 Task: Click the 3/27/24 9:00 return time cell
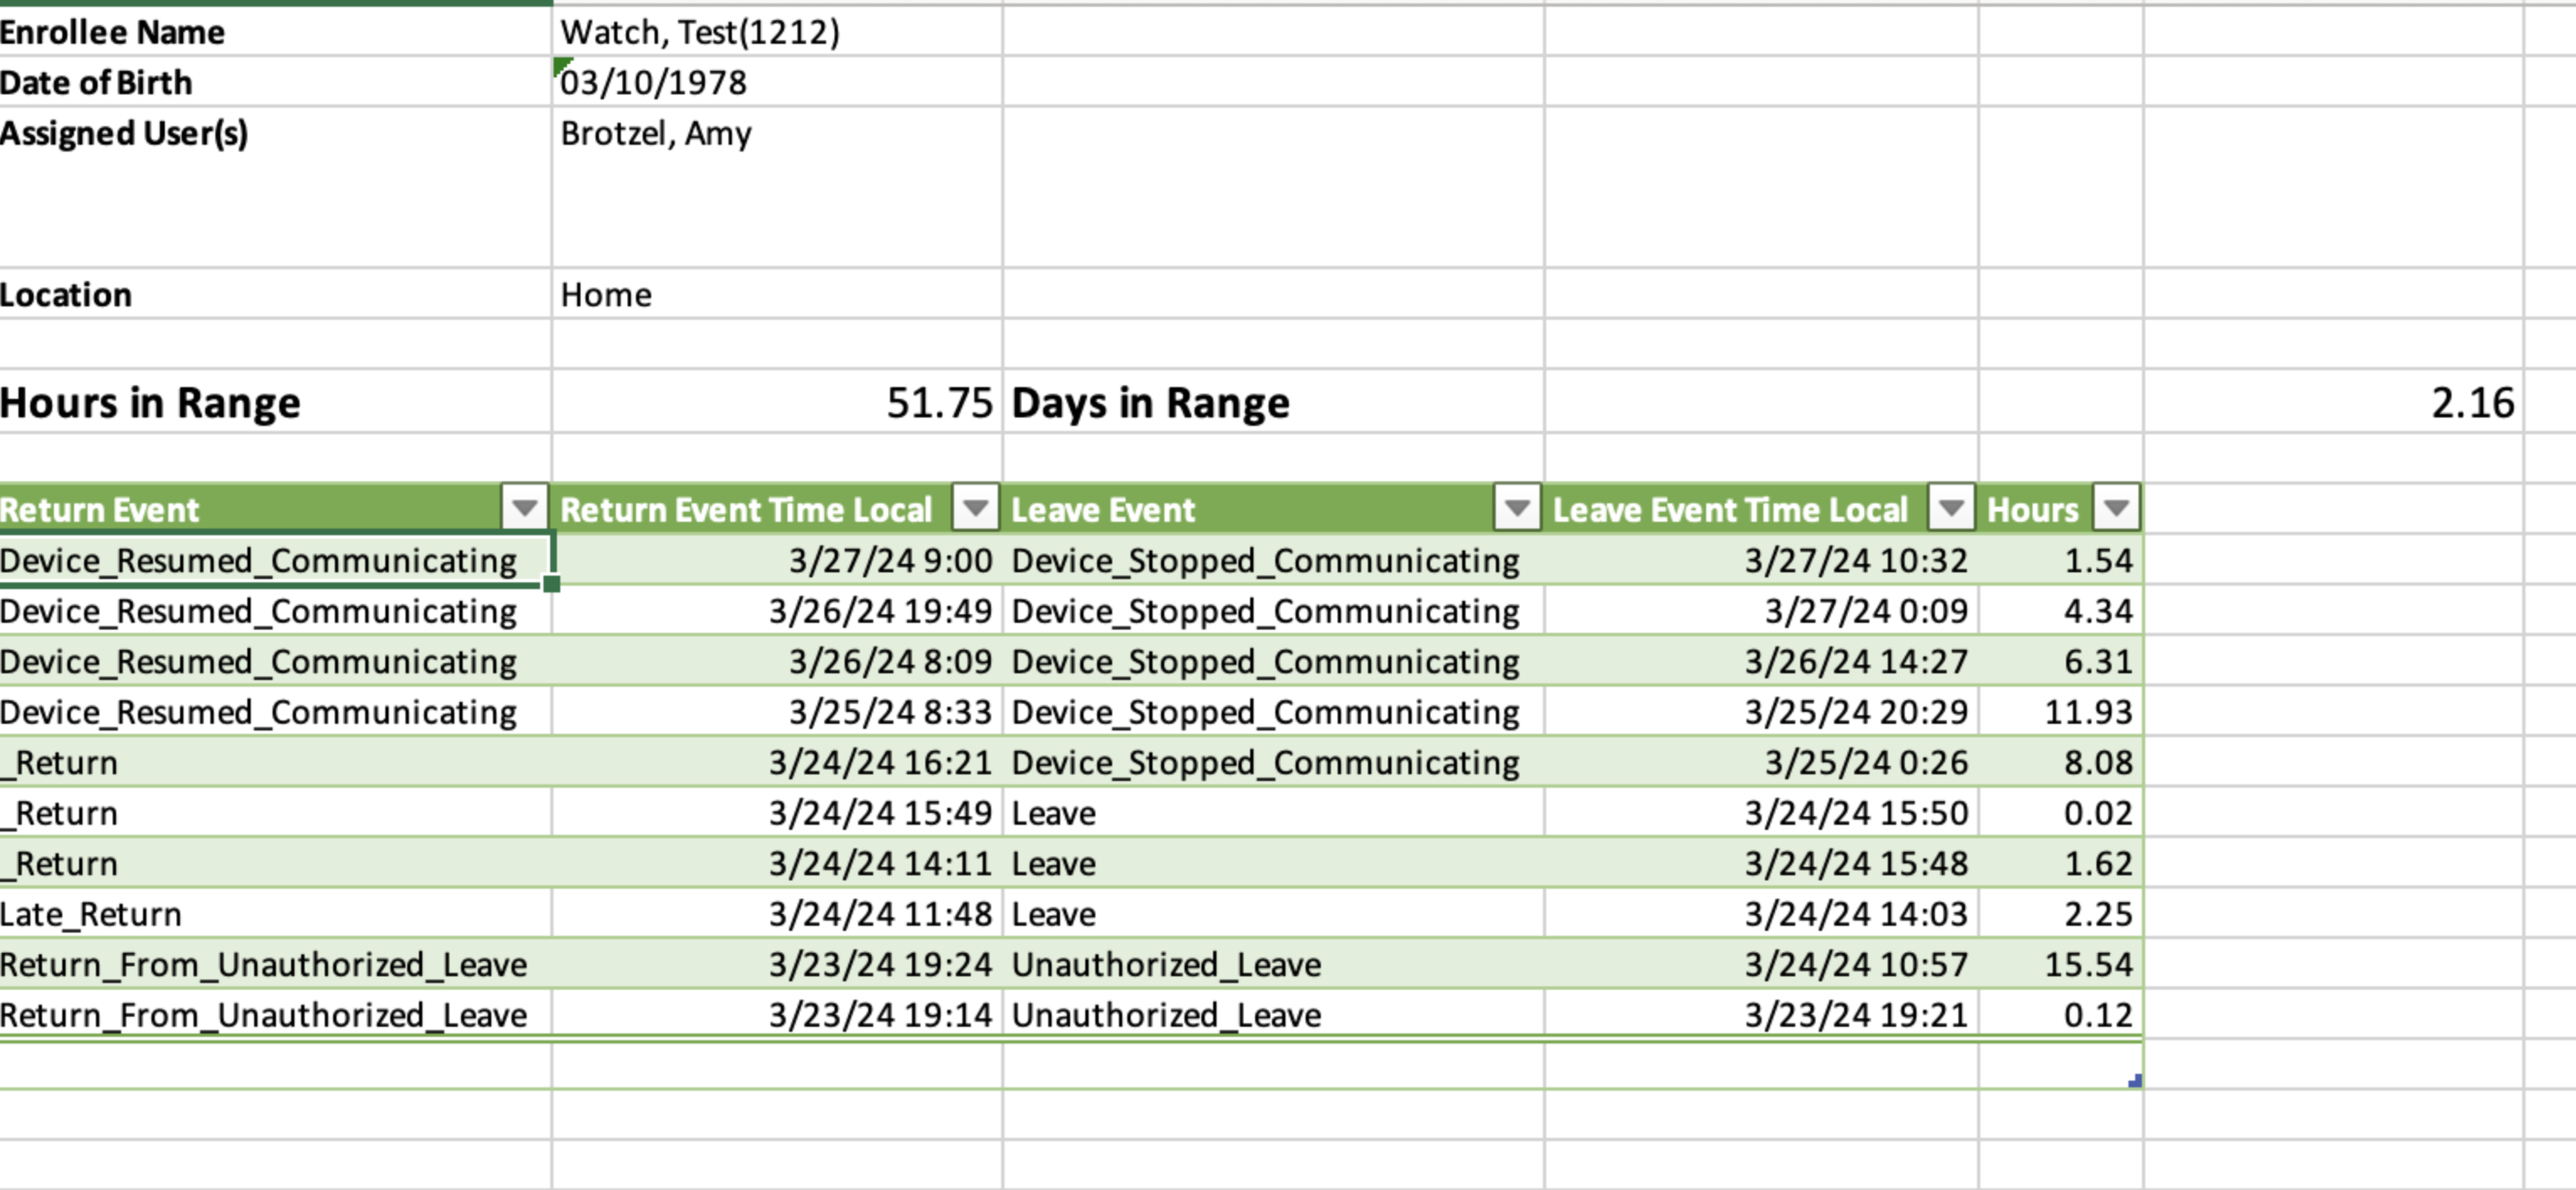coord(776,561)
